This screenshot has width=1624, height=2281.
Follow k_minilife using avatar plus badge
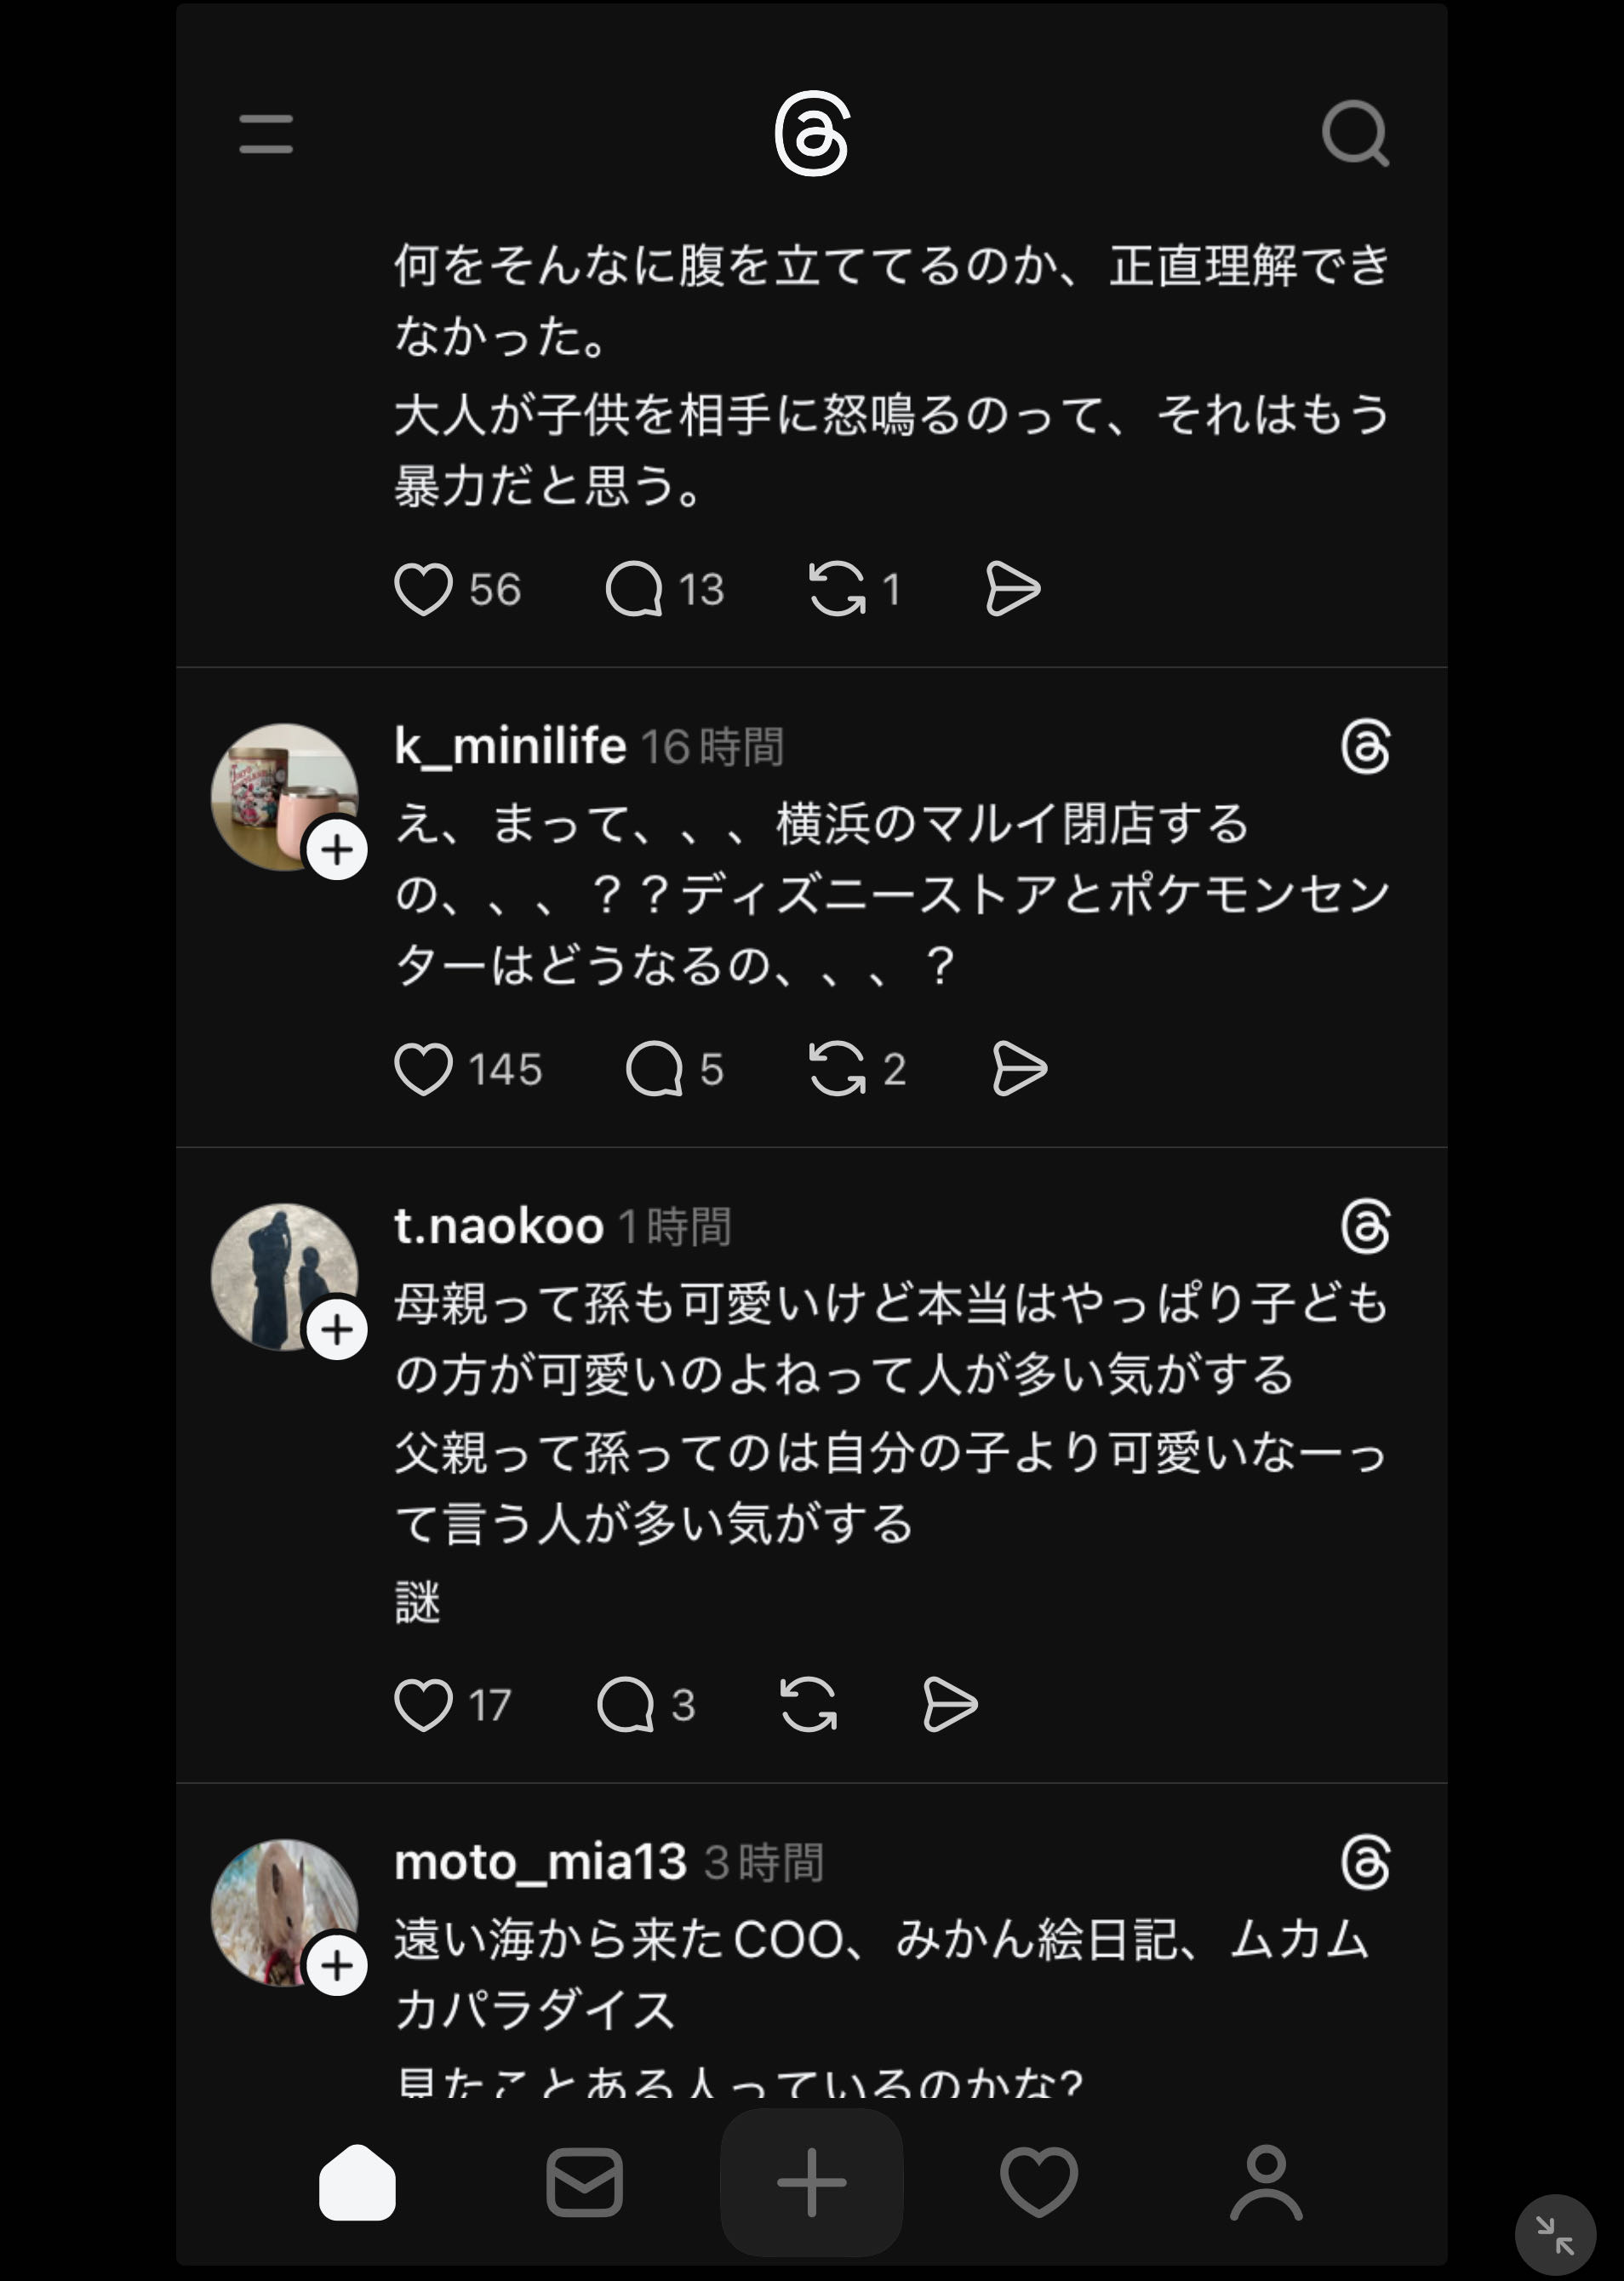[337, 850]
